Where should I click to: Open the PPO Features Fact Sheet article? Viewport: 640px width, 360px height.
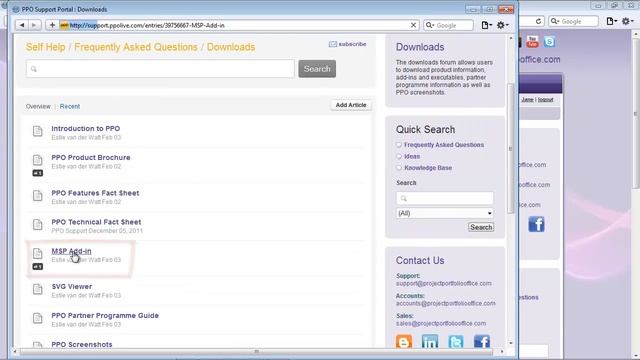click(x=95, y=193)
